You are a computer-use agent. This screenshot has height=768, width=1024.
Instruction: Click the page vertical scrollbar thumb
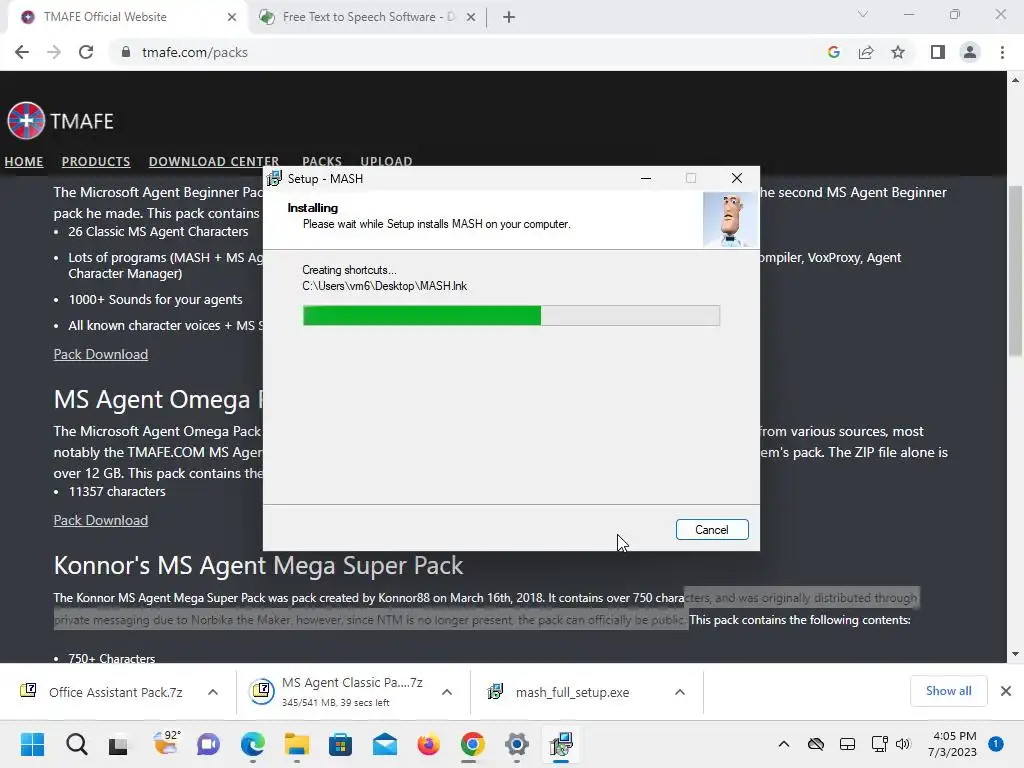[1015, 271]
